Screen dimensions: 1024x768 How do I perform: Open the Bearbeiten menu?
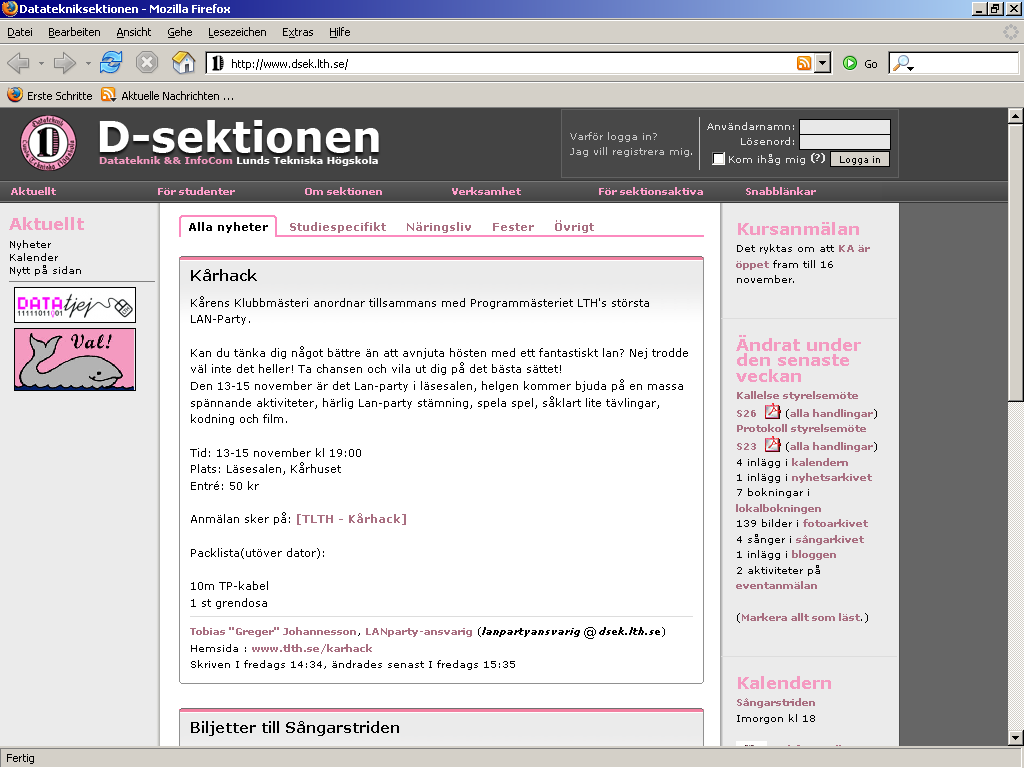(74, 32)
